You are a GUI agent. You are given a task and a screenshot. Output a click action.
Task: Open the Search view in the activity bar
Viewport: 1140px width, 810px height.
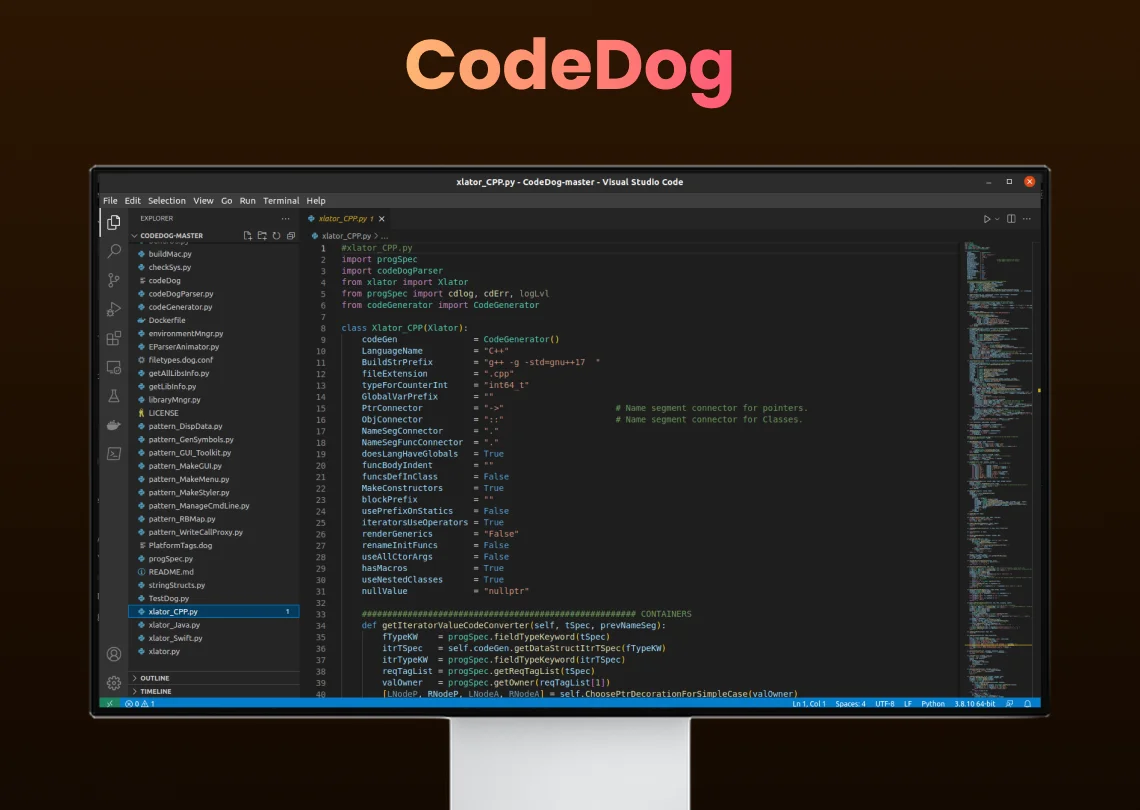113,251
